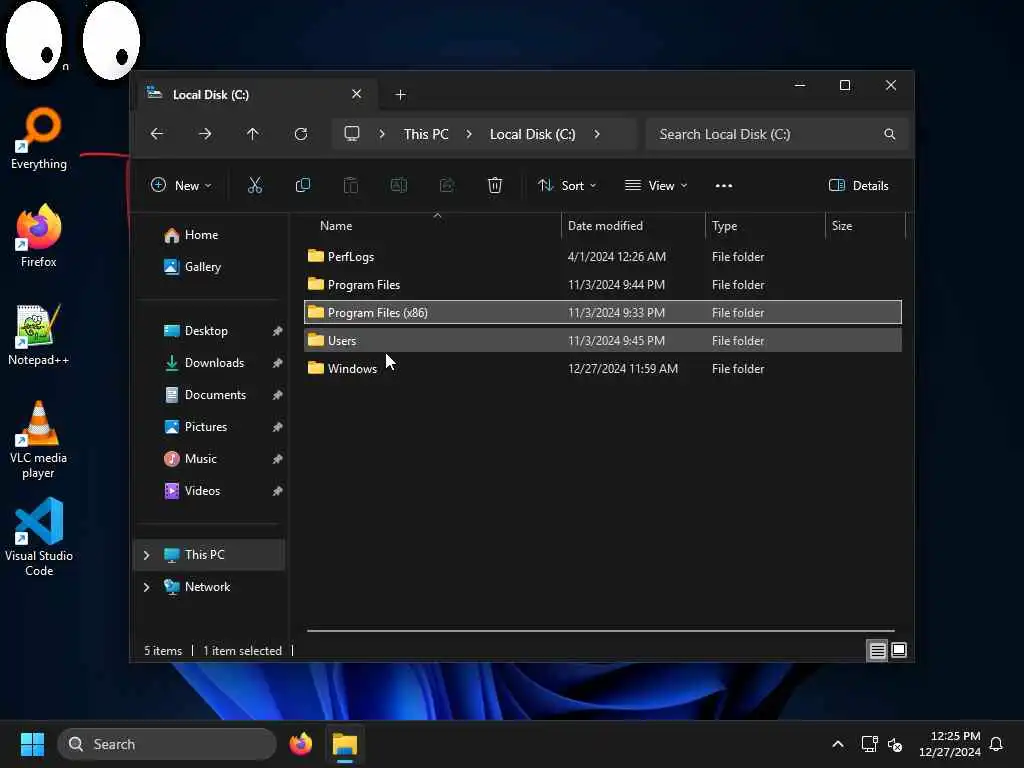The width and height of the screenshot is (1024, 768).
Task: Open Visual Studio Code desktop shortcut
Action: click(39, 537)
